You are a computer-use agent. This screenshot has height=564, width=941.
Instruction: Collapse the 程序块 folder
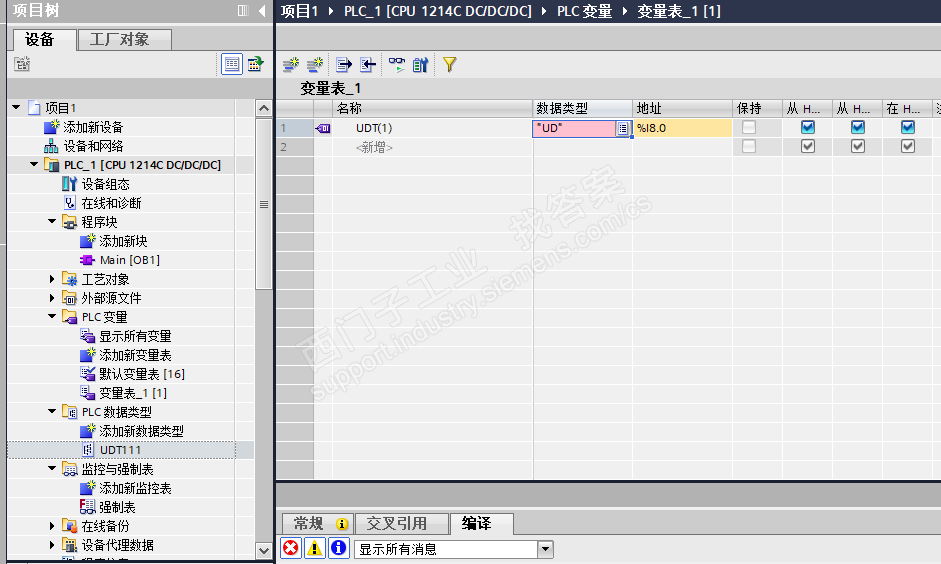coord(52,221)
